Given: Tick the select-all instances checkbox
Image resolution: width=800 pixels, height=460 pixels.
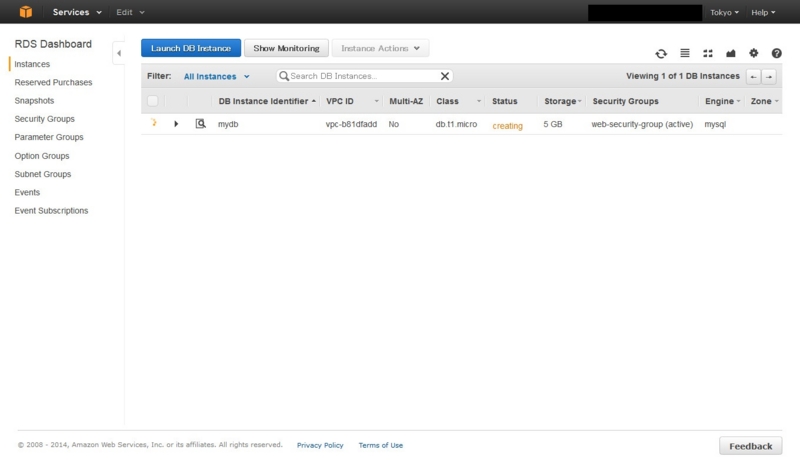Looking at the screenshot, I should [153, 100].
